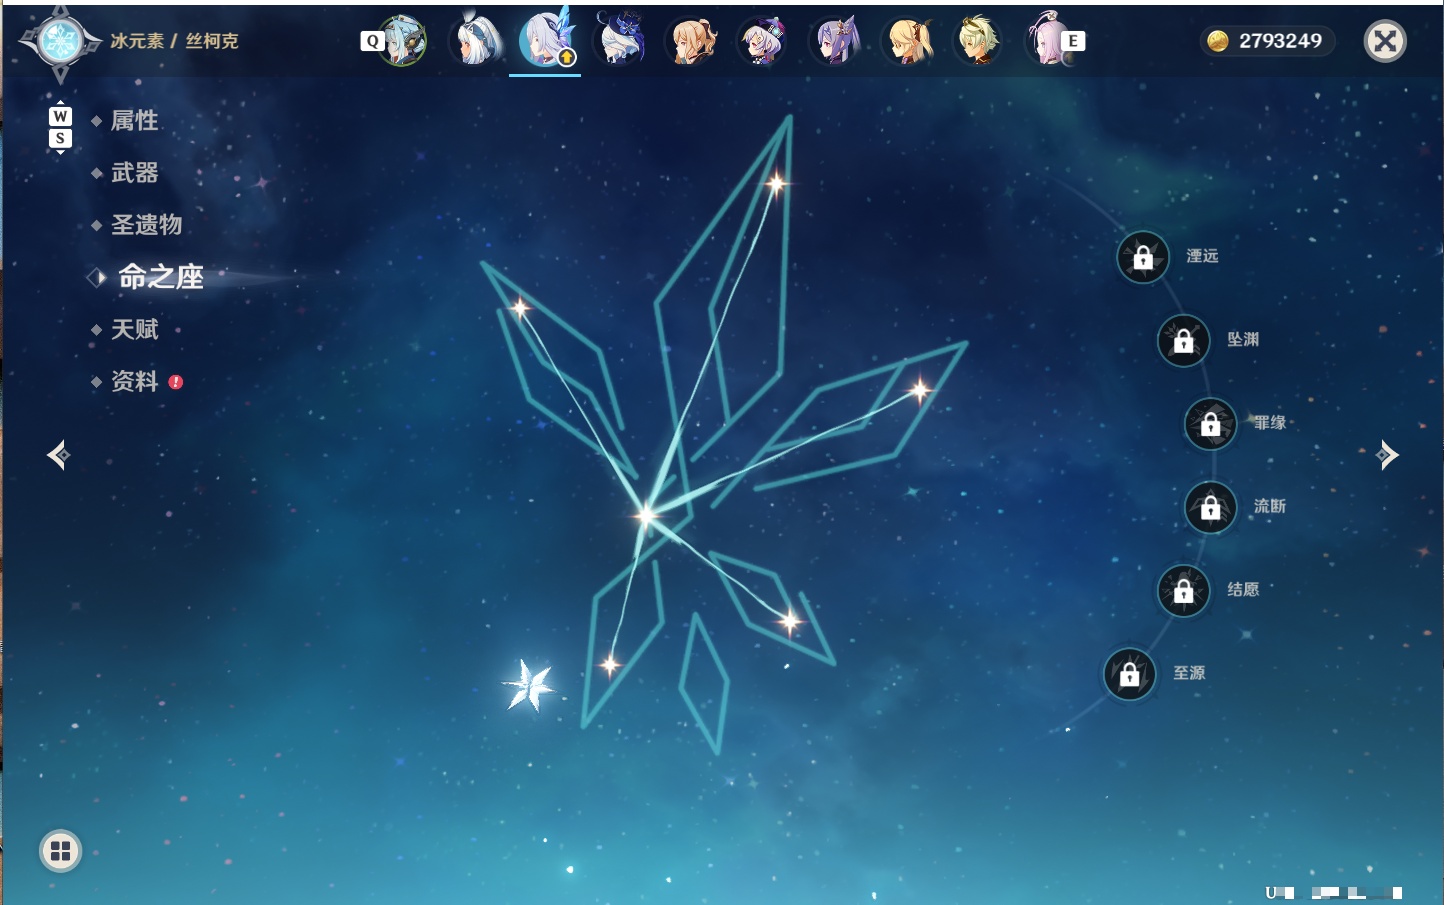The image size is (1444, 905).
Task: Select the highlighted 丝柯克 character avatar
Action: (546, 39)
